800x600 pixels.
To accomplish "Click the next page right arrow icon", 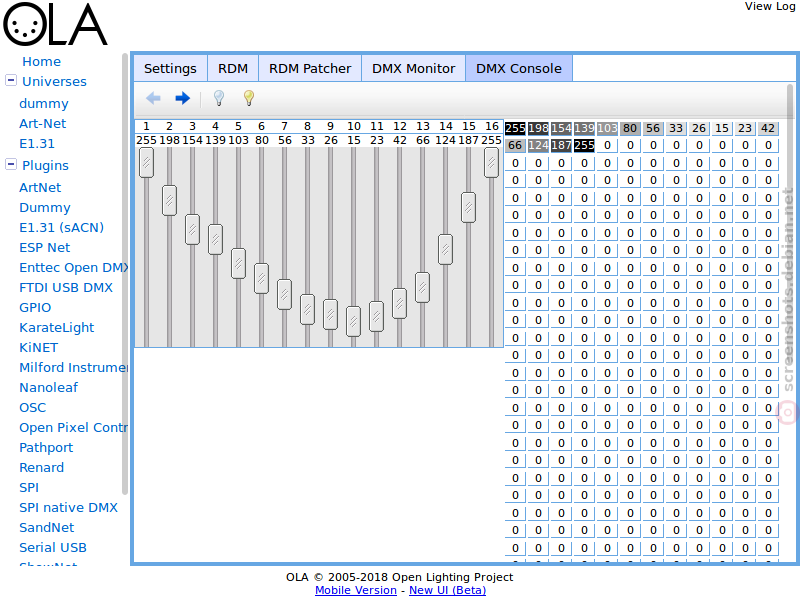I will [x=182, y=98].
